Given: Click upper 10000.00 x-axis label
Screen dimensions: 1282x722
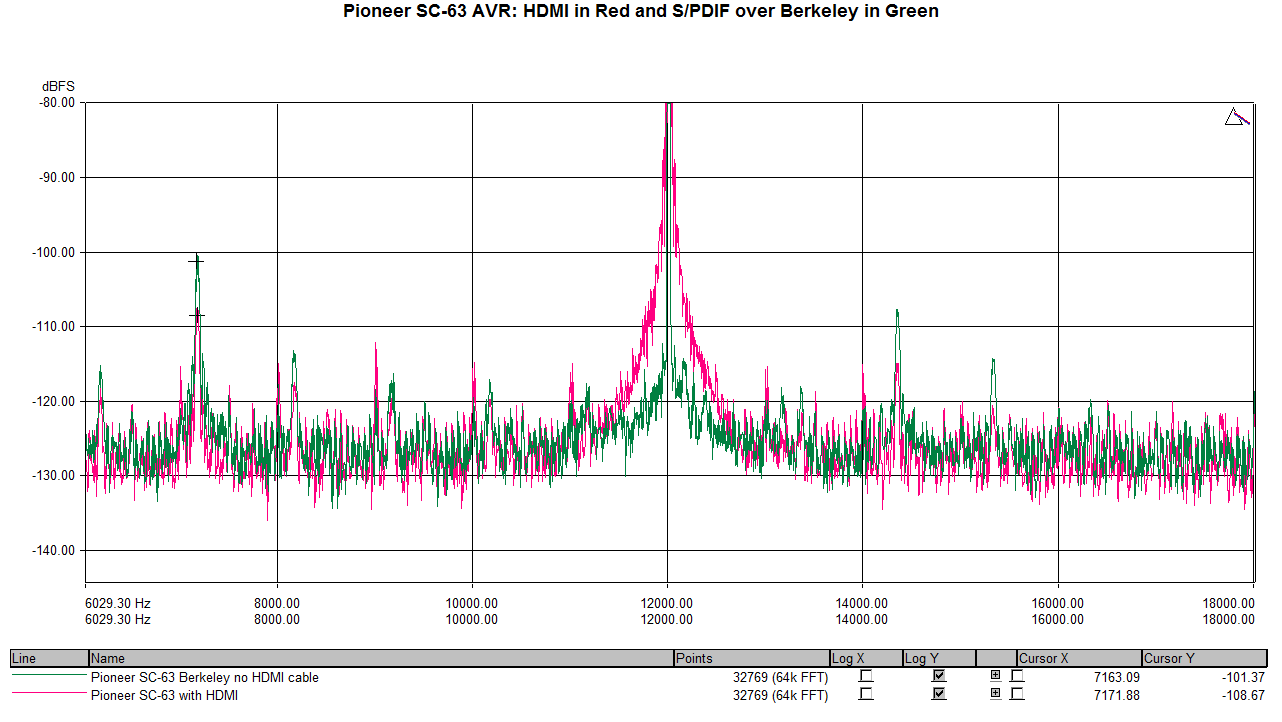Looking at the screenshot, I should click(x=472, y=603).
